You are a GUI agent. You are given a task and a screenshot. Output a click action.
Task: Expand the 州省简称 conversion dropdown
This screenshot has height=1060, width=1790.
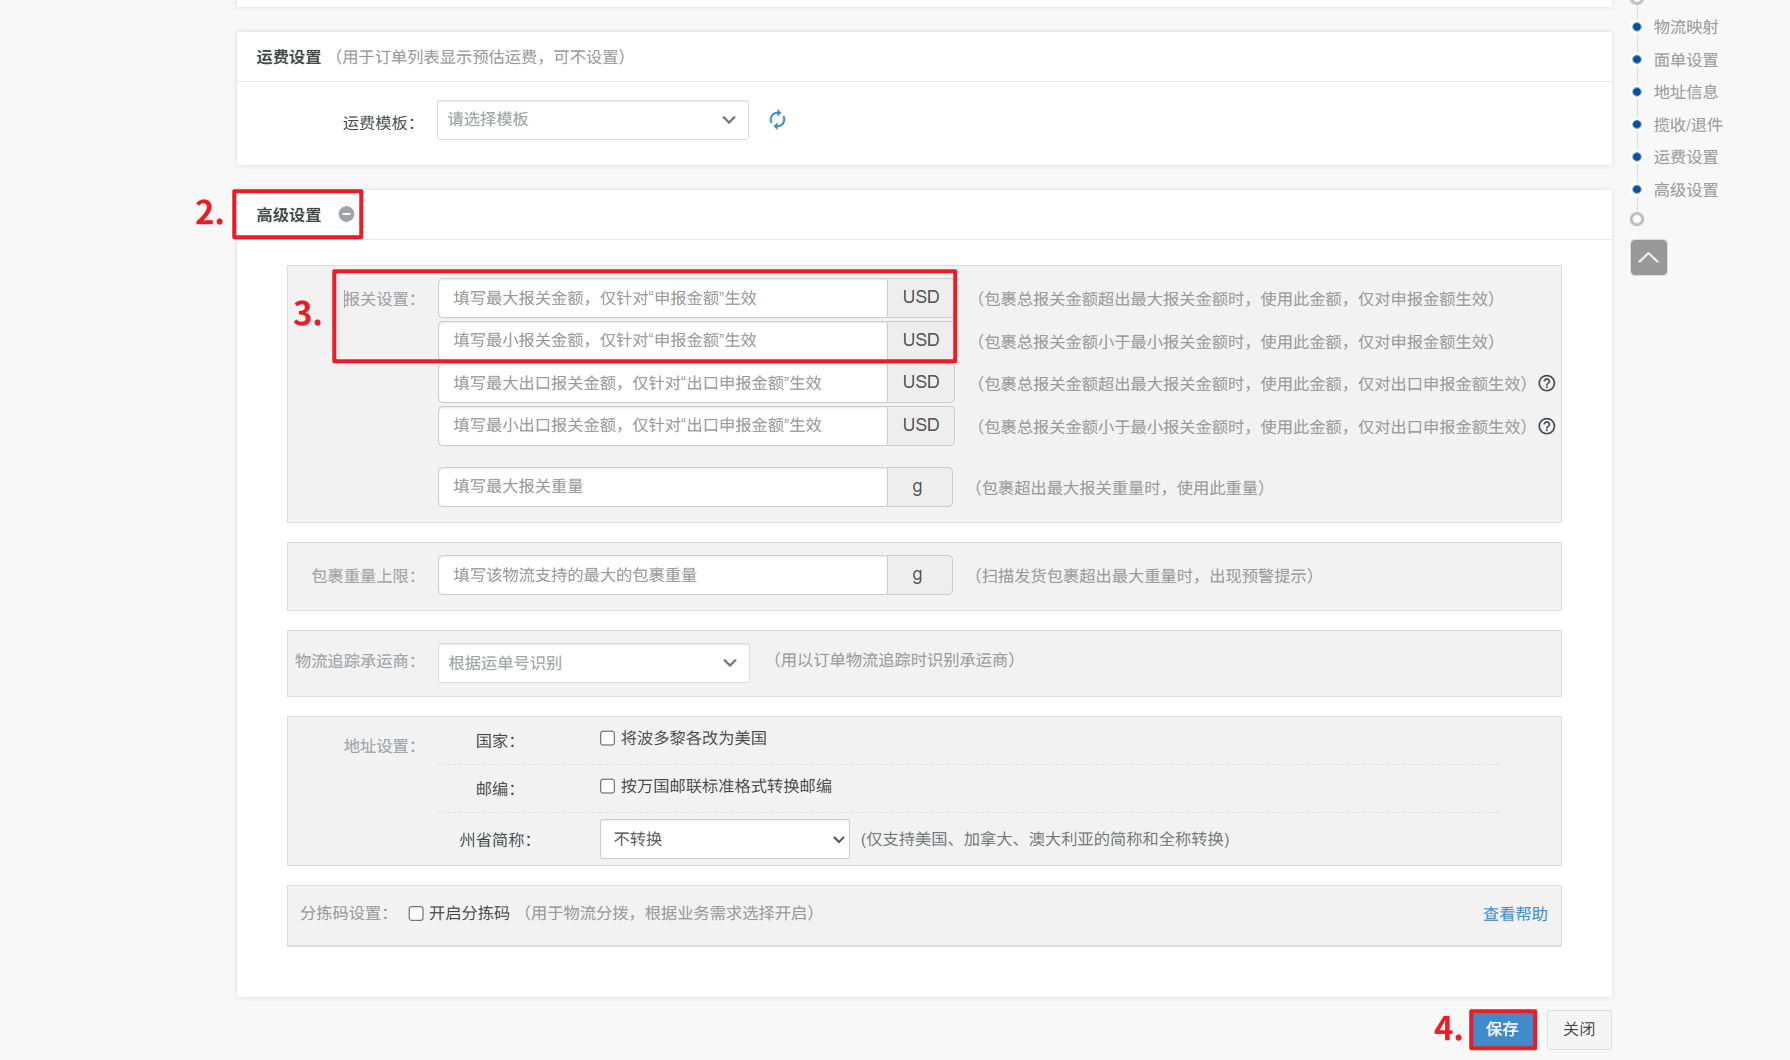(724, 839)
